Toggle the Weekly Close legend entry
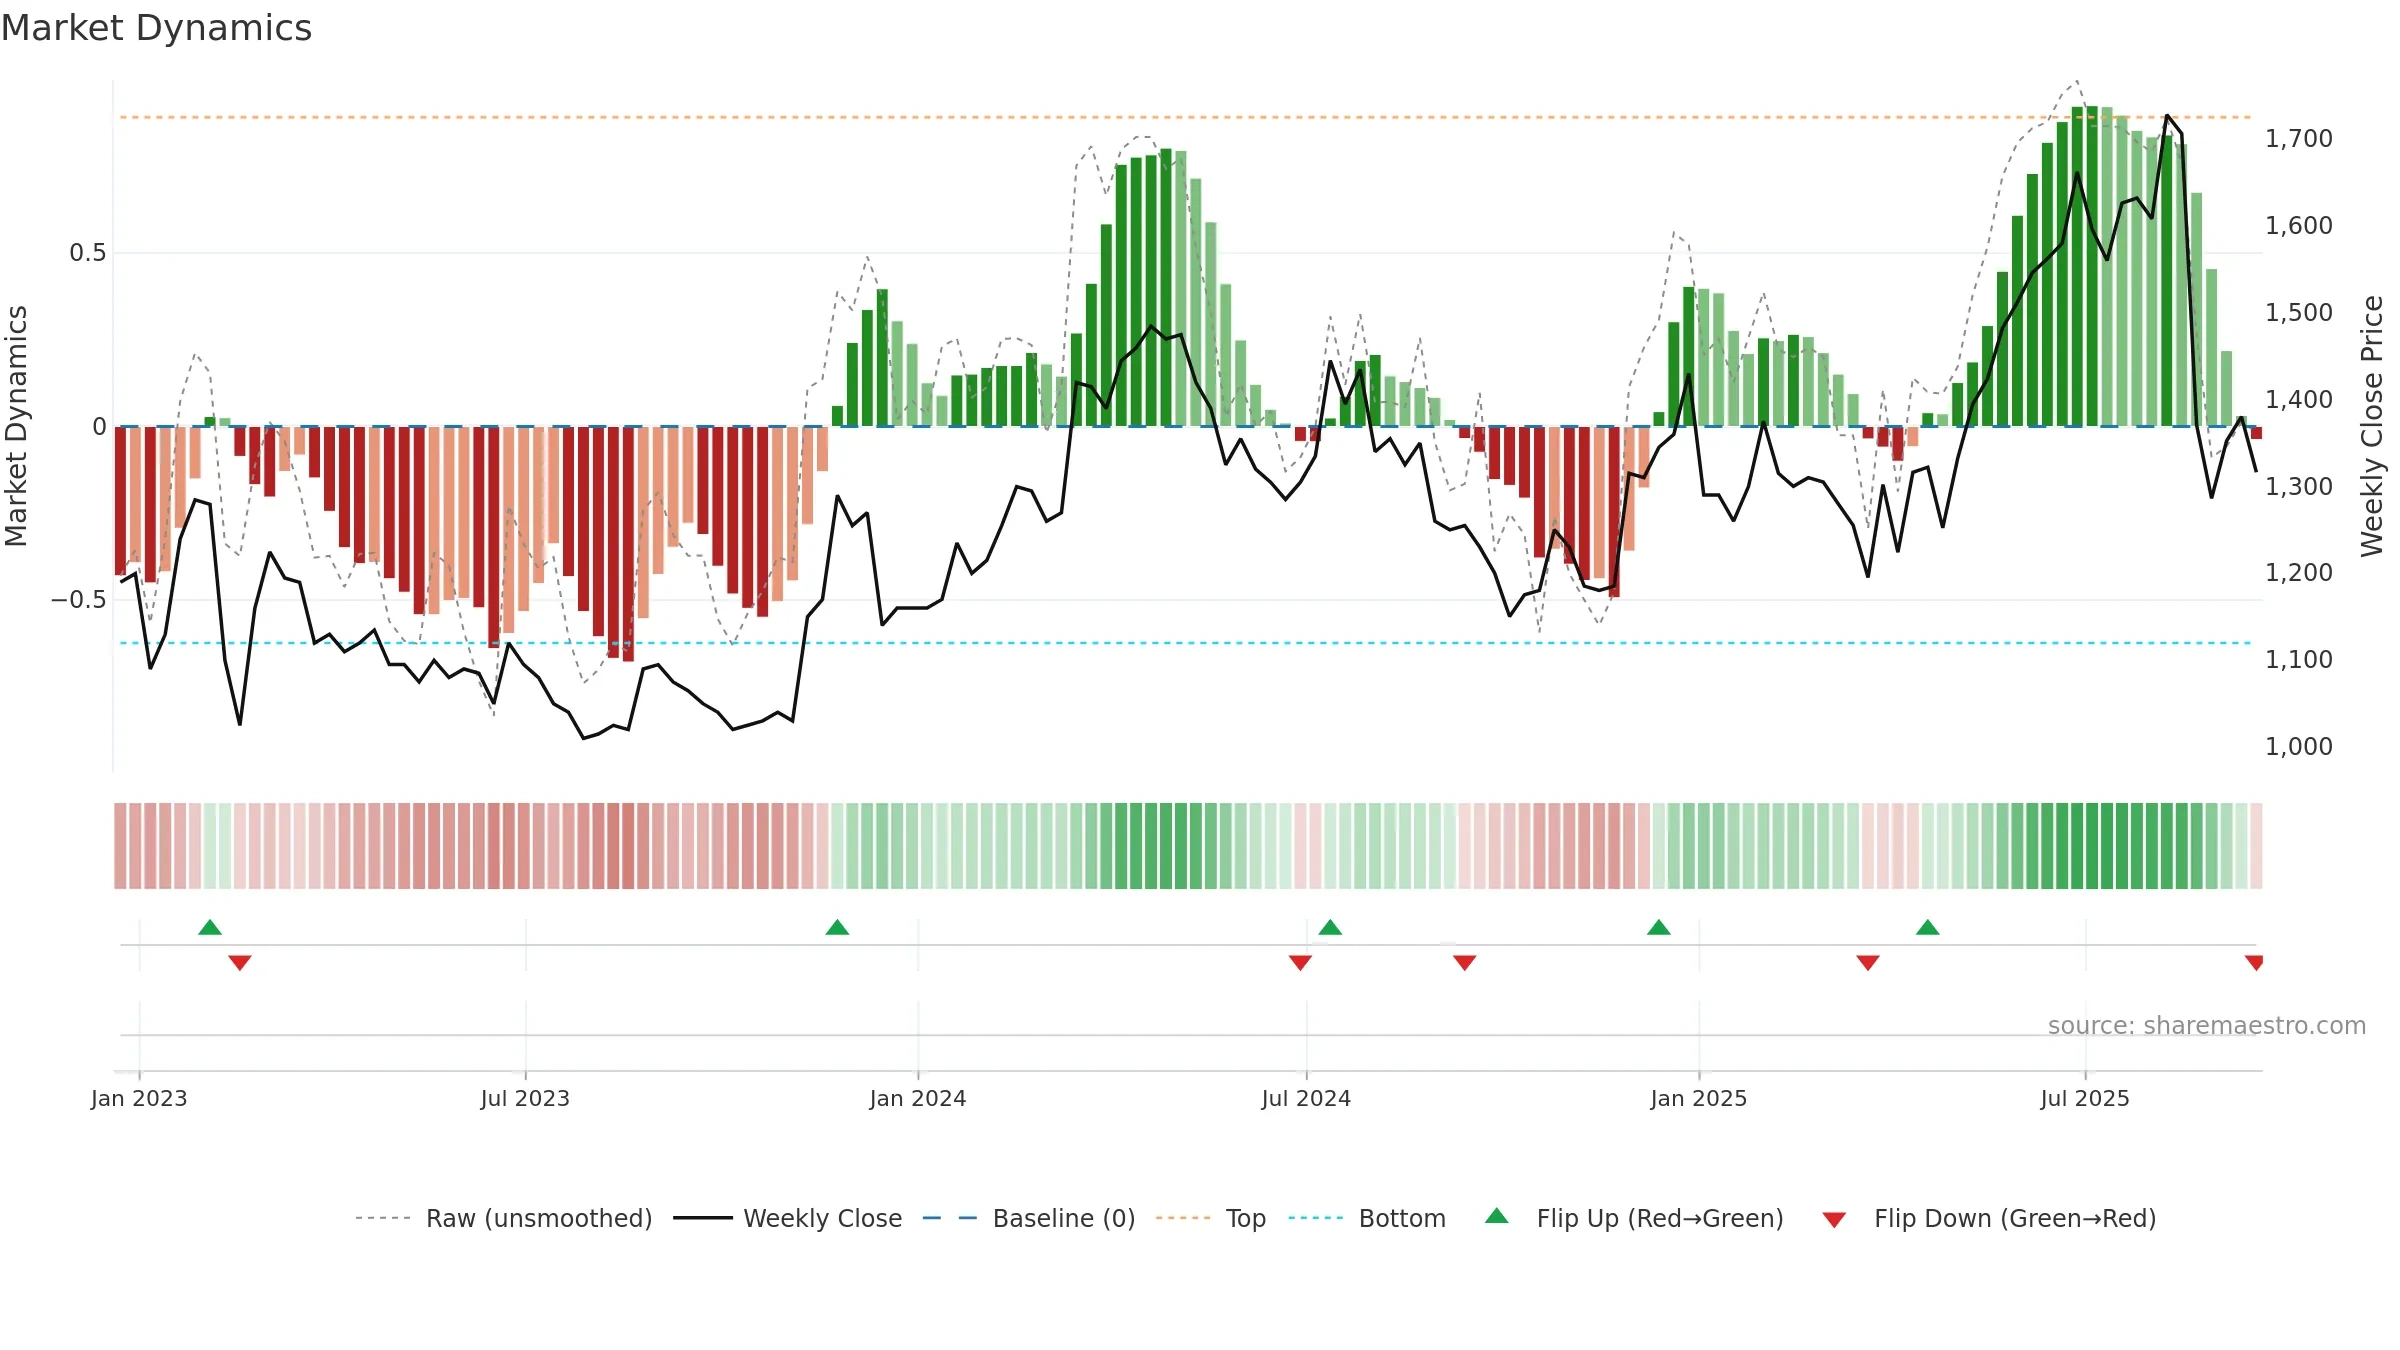 (x=788, y=1218)
